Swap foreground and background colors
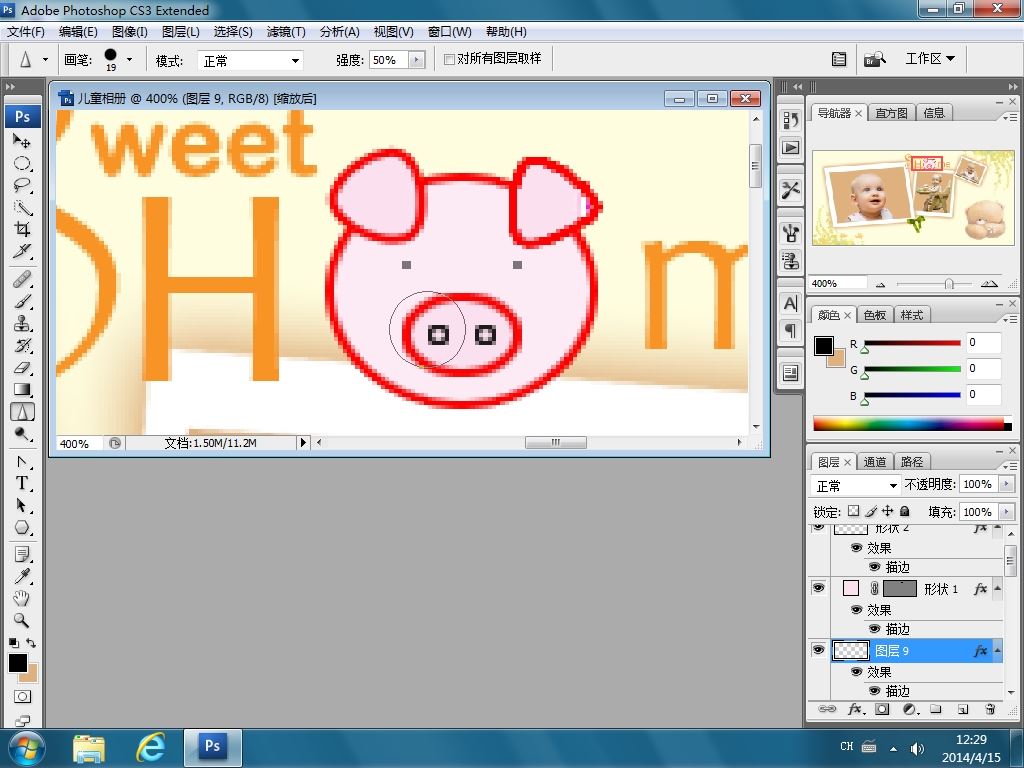The width and height of the screenshot is (1024, 768). click(x=31, y=643)
